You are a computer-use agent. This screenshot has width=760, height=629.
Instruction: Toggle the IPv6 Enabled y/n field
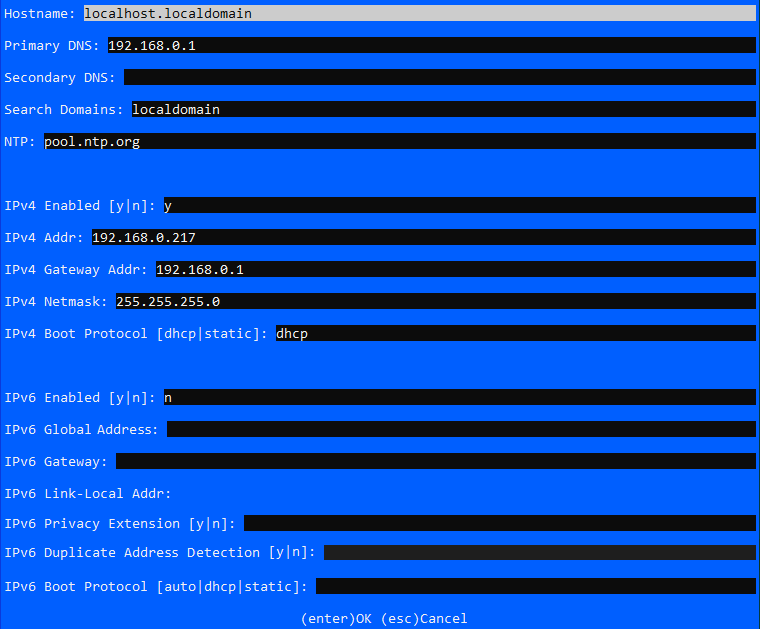tap(458, 397)
